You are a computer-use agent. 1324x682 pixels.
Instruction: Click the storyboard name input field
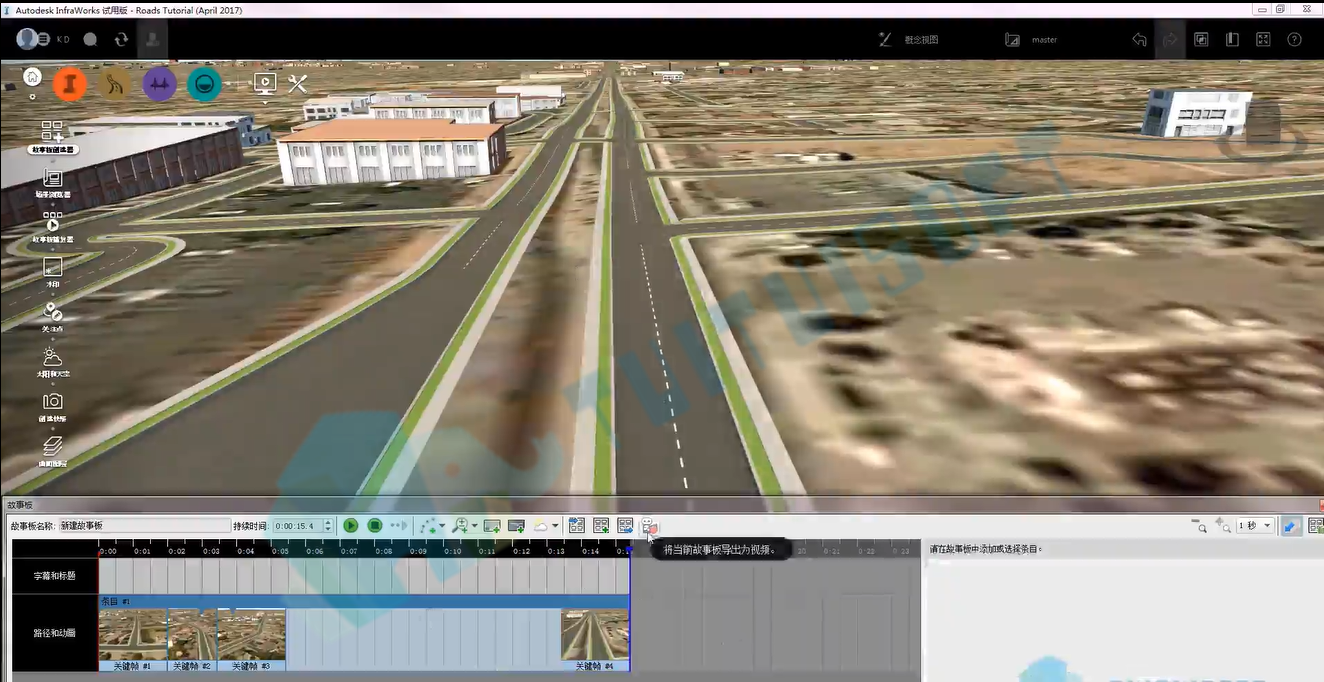pos(145,525)
